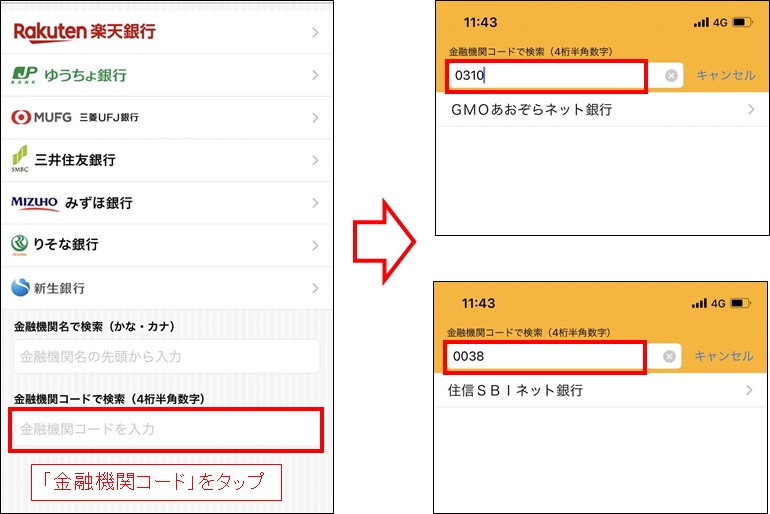This screenshot has height=514, width=770.
Task: Tap signal strength icon in the upper phone screen
Action: coord(701,22)
